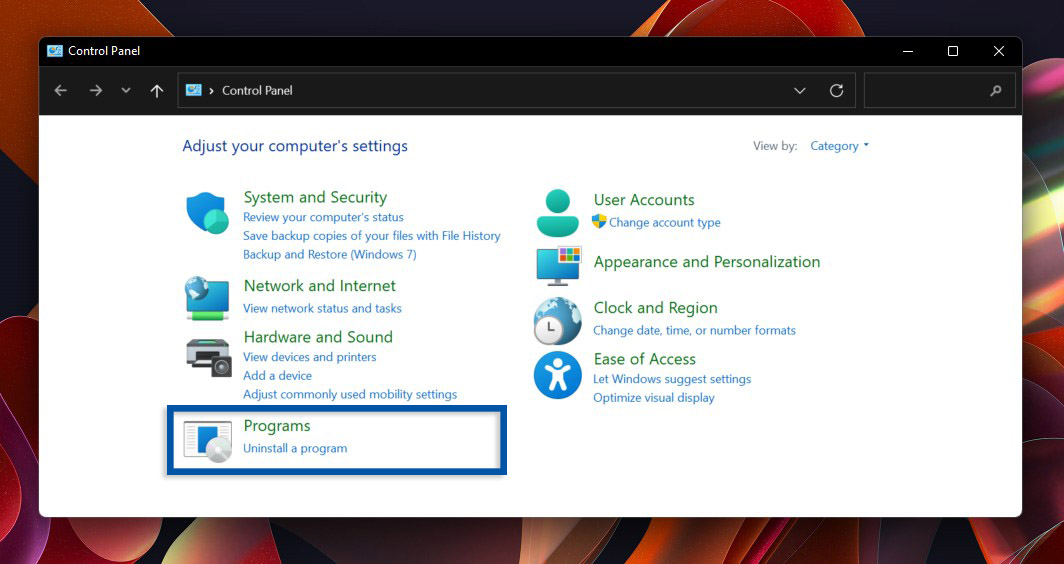Click Let Windows suggest settings
1064x564 pixels.
point(672,379)
